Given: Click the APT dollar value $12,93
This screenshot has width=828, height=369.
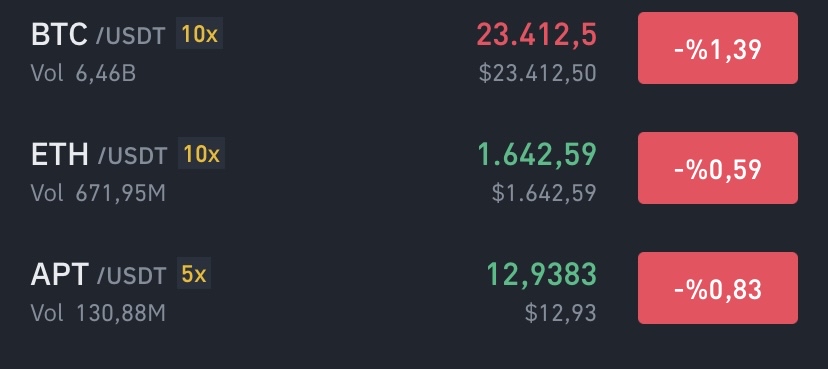Looking at the screenshot, I should [x=561, y=313].
